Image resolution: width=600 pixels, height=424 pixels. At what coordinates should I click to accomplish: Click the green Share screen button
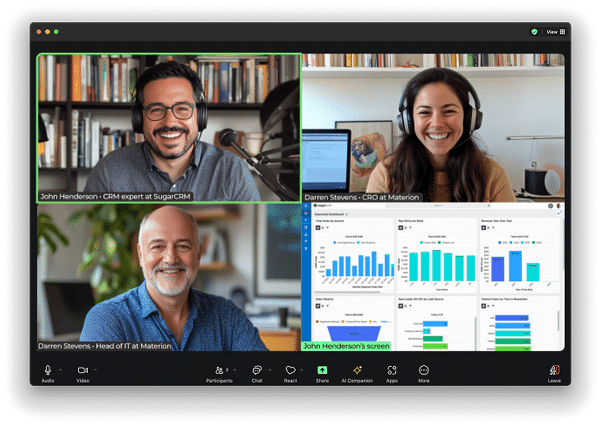[322, 371]
